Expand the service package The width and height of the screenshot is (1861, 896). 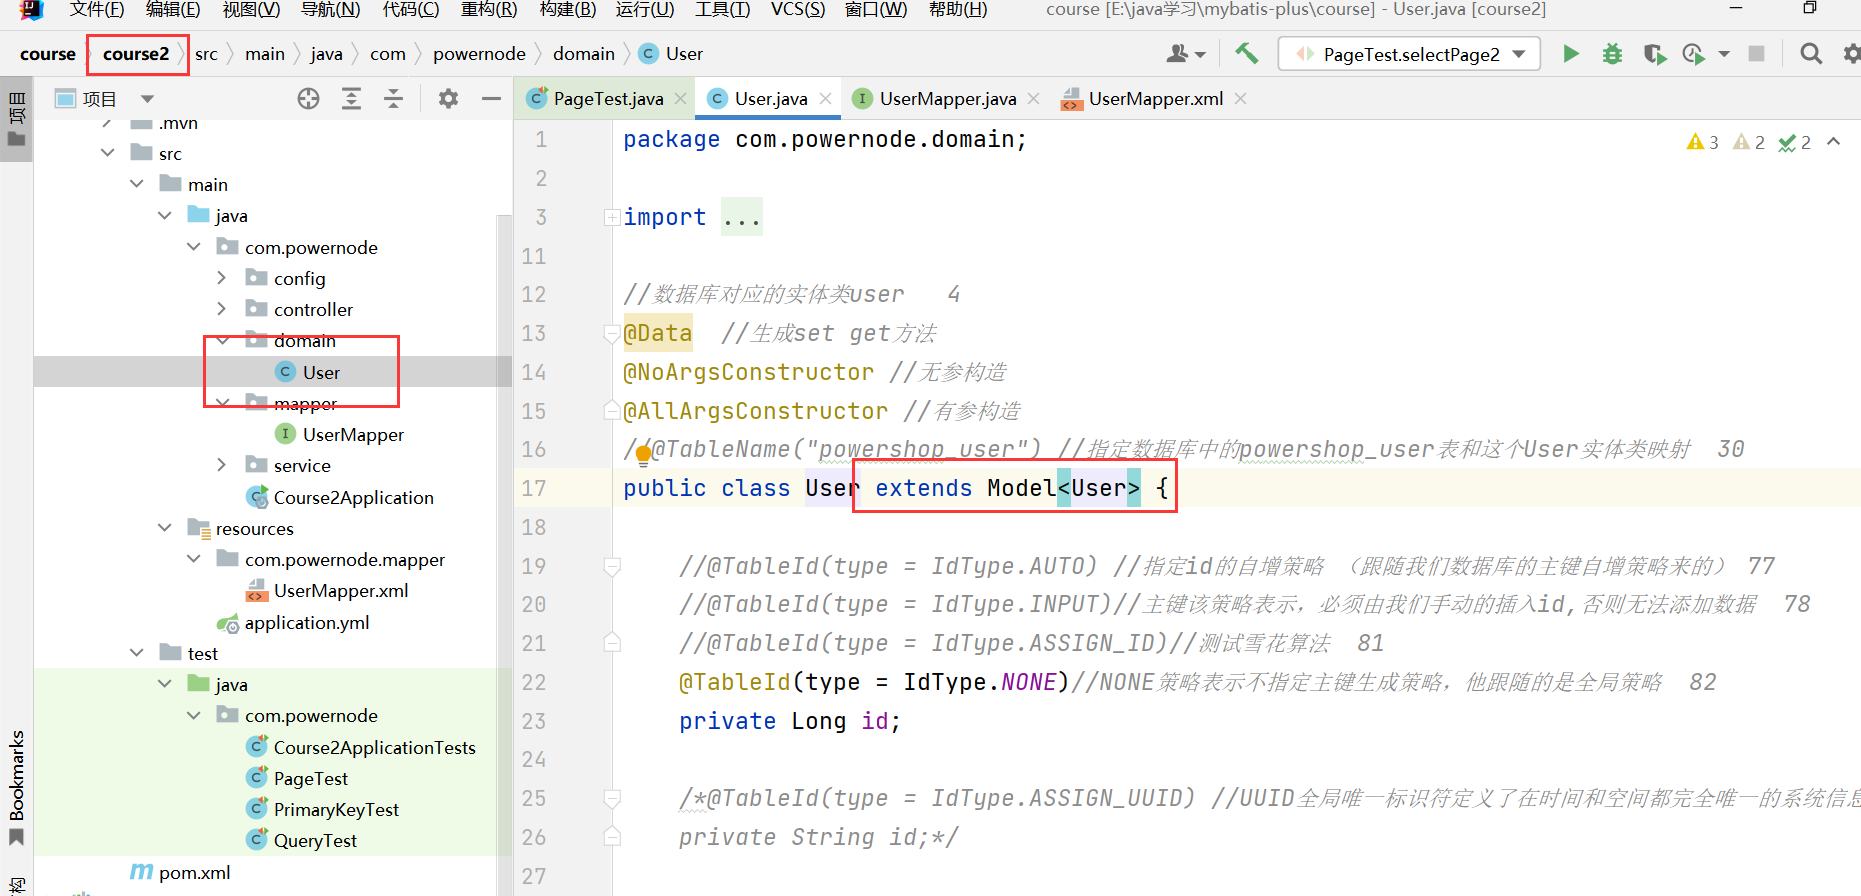point(221,465)
